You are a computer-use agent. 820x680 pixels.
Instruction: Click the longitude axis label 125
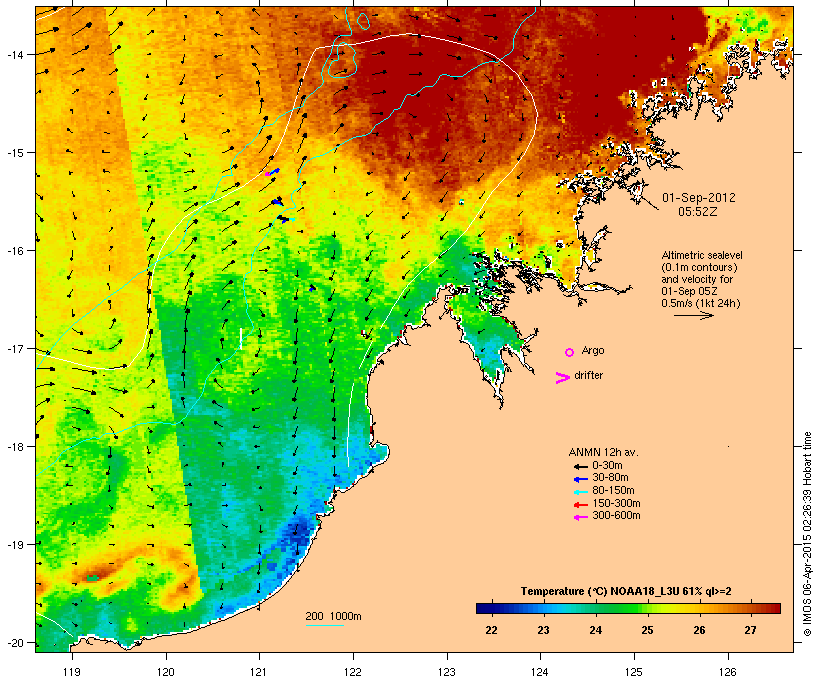[x=634, y=672]
